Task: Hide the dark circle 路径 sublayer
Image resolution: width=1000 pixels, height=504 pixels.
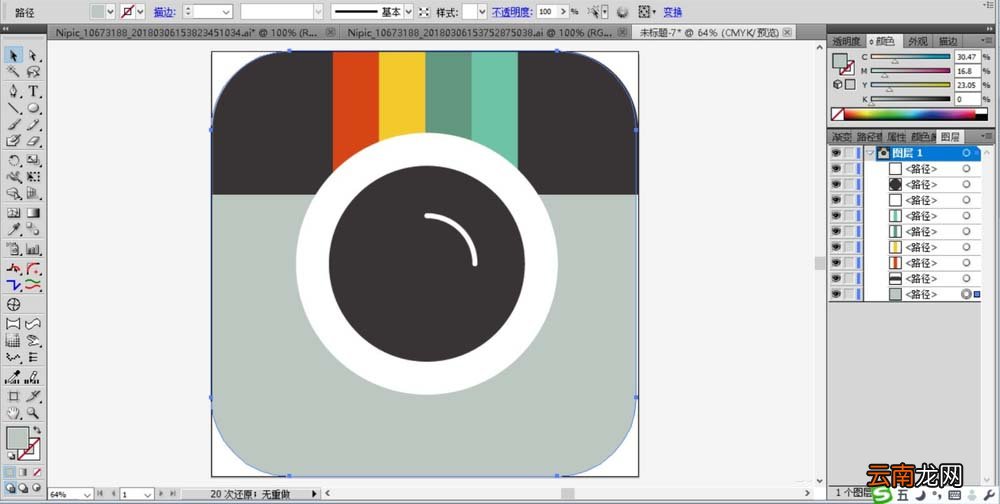Action: [x=835, y=184]
